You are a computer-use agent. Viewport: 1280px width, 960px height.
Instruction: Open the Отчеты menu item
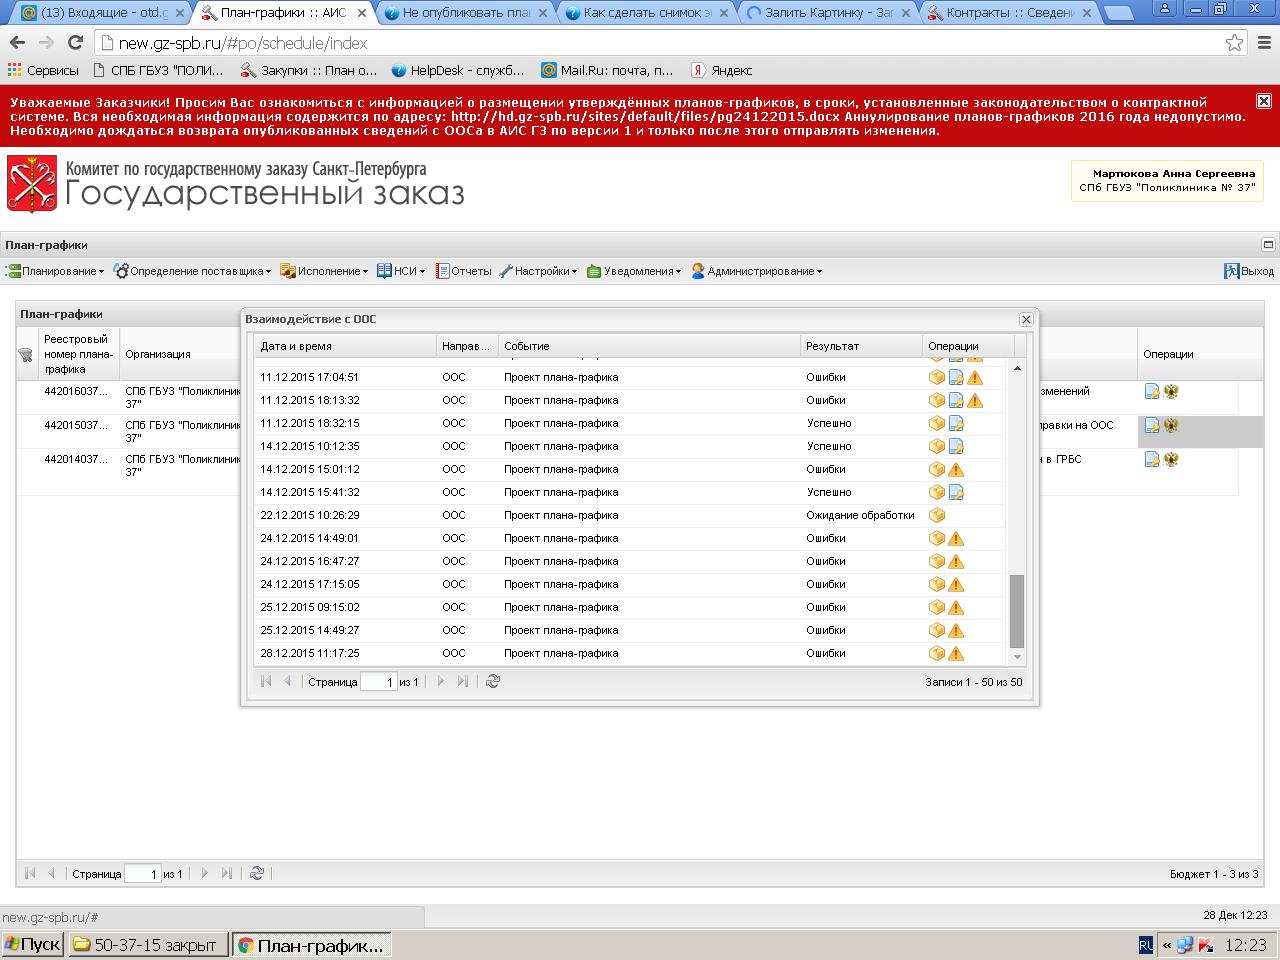[x=464, y=271]
